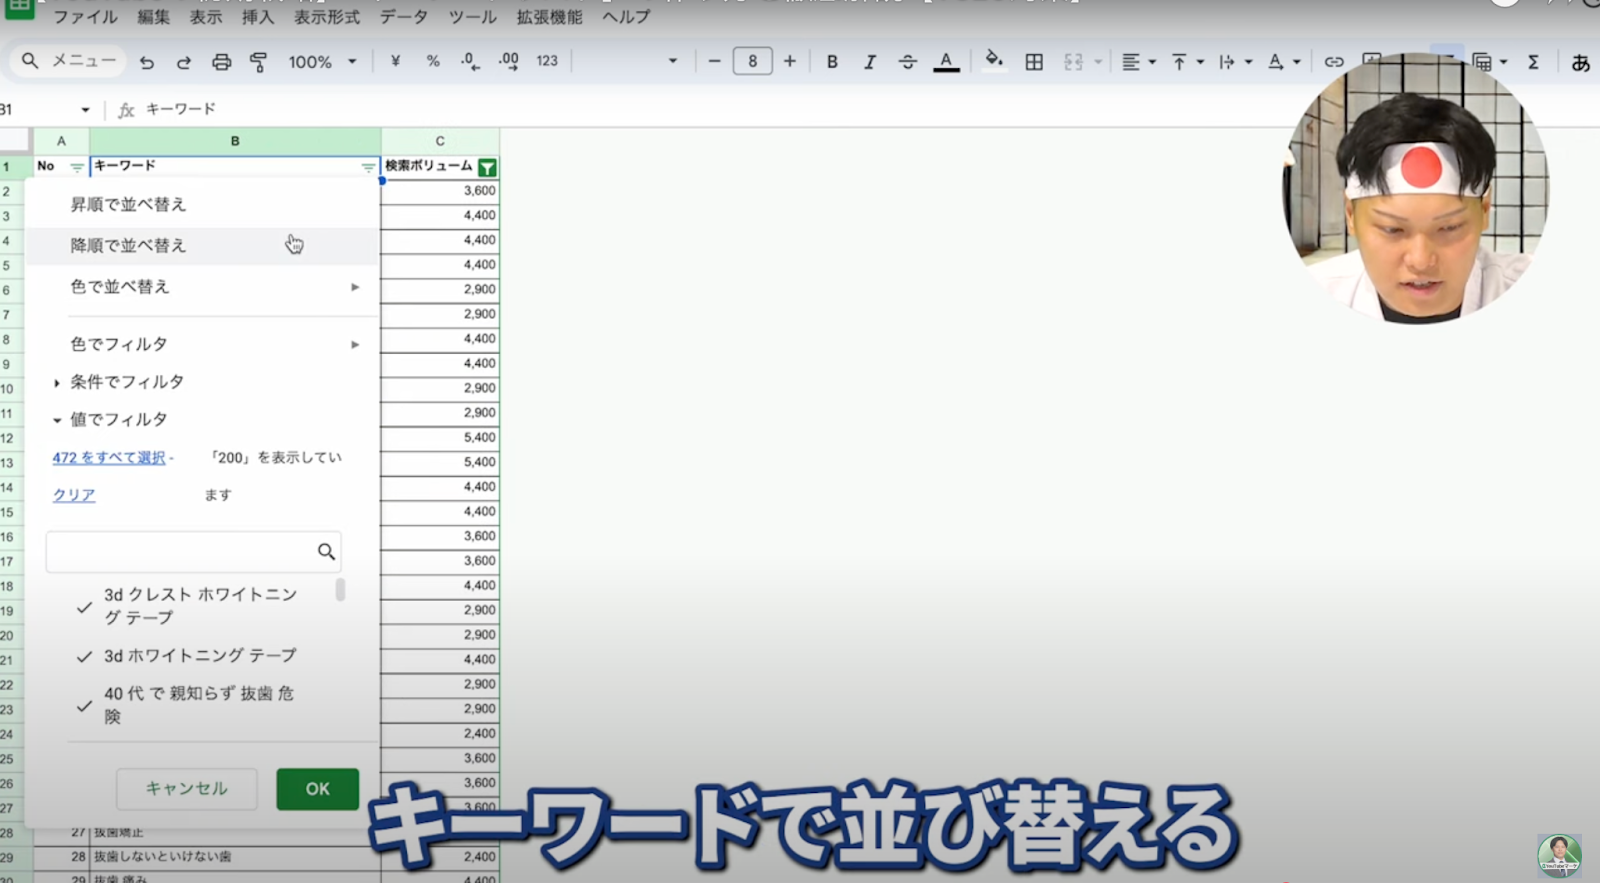Viewport: 1600px width, 883px height.
Task: Toggle the 40 代 で 親知らず 抜歯 危険 checkbox
Action: click(x=85, y=706)
